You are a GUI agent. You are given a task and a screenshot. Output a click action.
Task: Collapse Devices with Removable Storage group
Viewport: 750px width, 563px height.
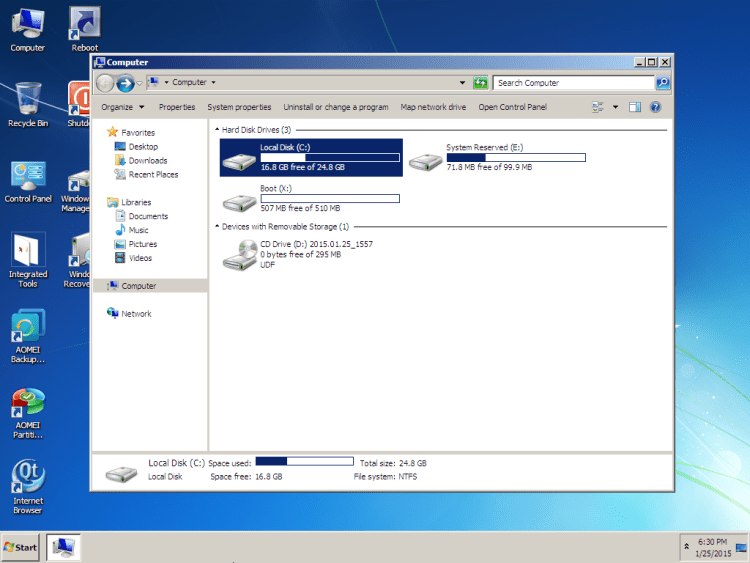(x=217, y=226)
